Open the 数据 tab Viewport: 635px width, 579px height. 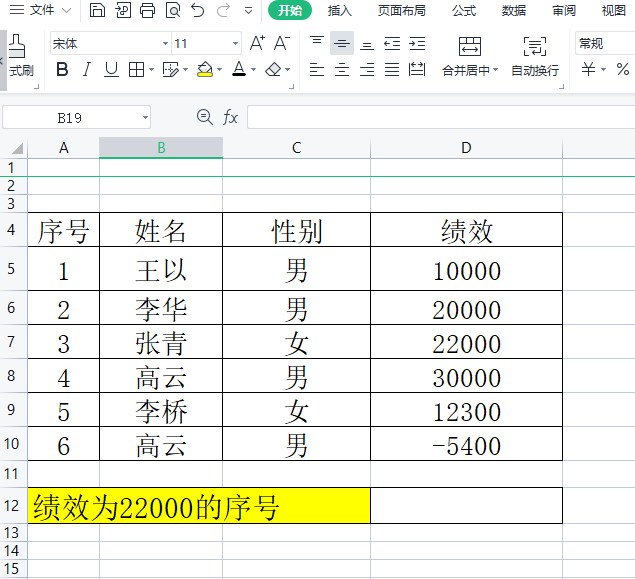click(514, 11)
